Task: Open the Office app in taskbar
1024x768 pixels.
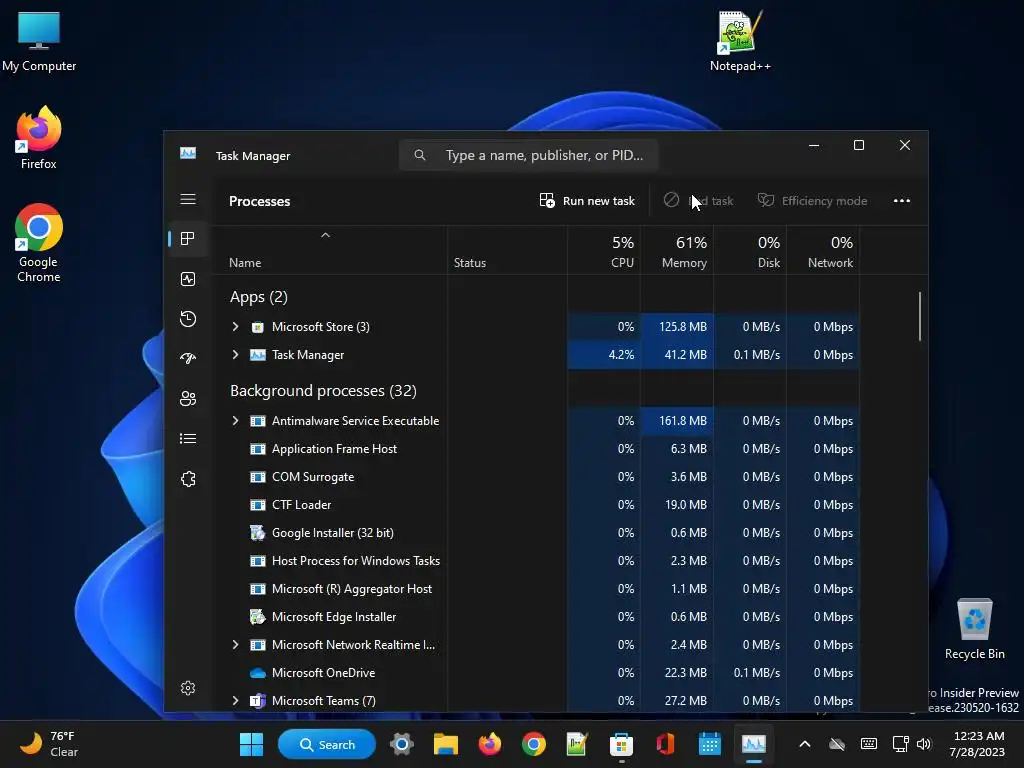Action: pyautogui.click(x=665, y=744)
